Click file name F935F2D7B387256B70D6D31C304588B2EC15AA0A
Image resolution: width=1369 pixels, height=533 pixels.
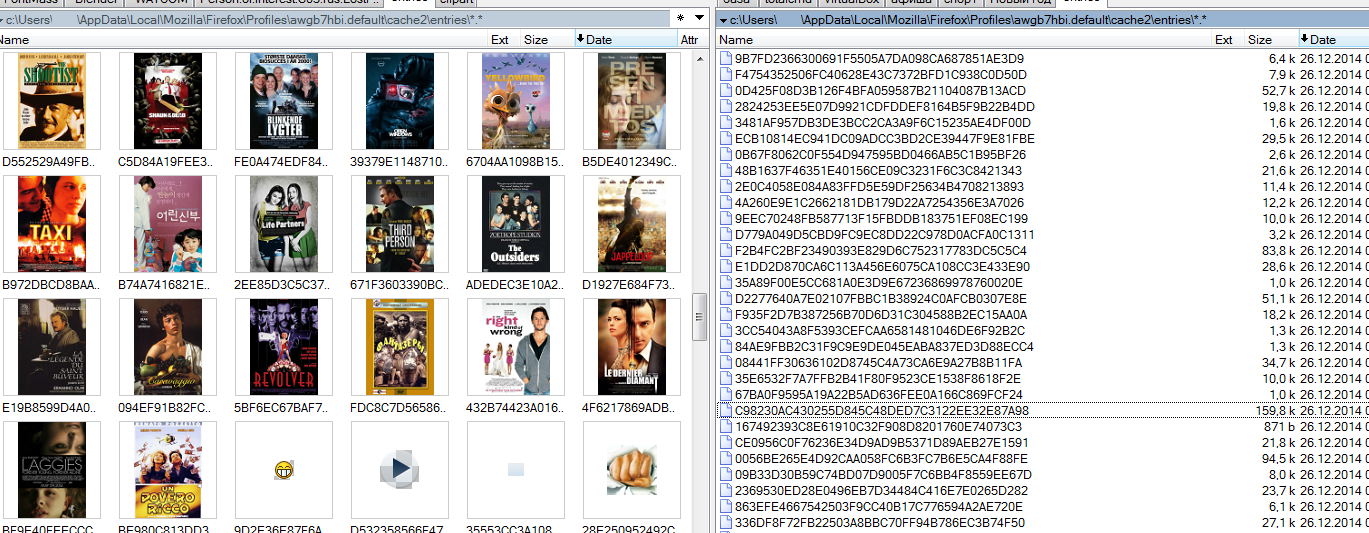click(881, 315)
